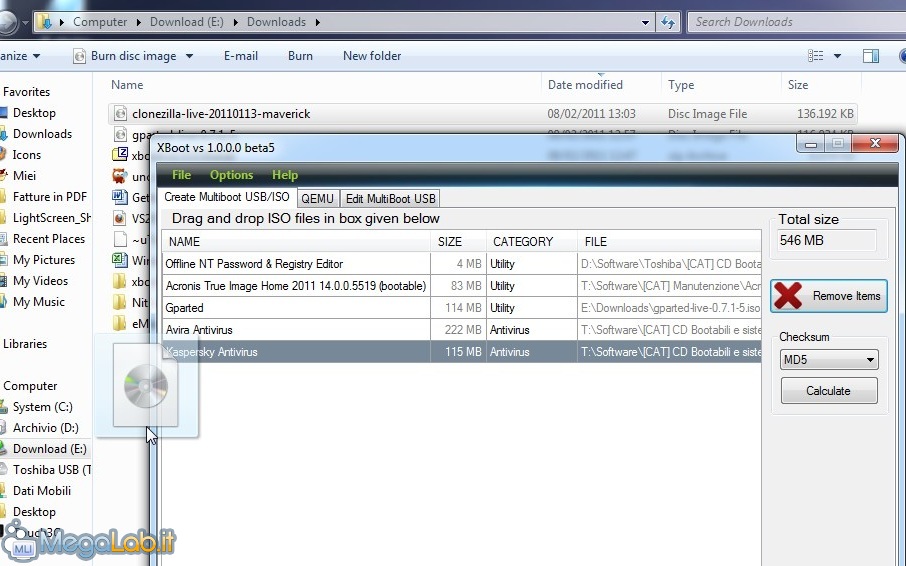
Task: Open the Options menu in XBoot
Action: (x=231, y=175)
